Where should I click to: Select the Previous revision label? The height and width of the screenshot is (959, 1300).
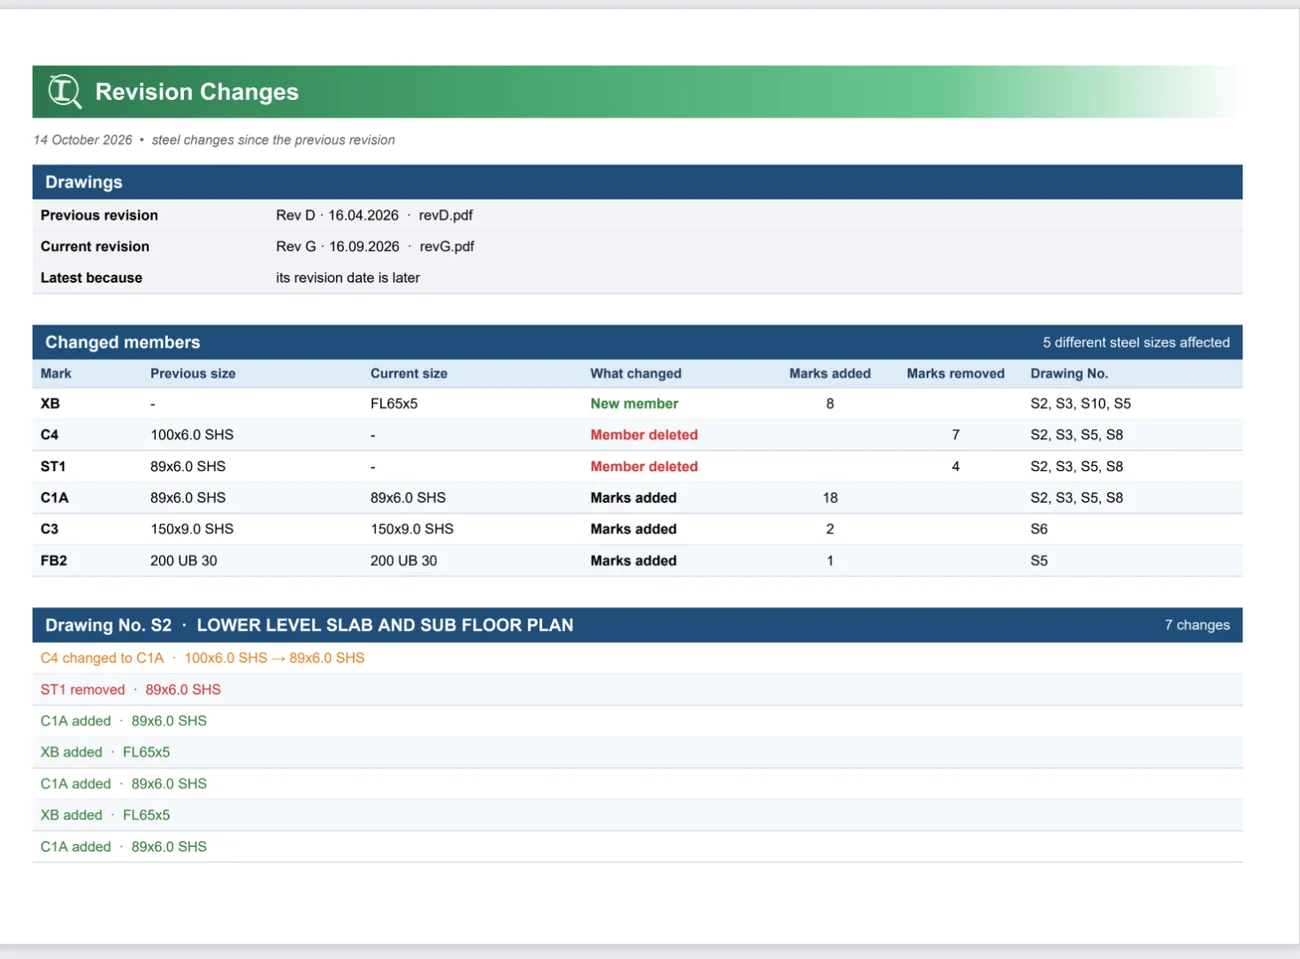pyautogui.click(x=99, y=215)
